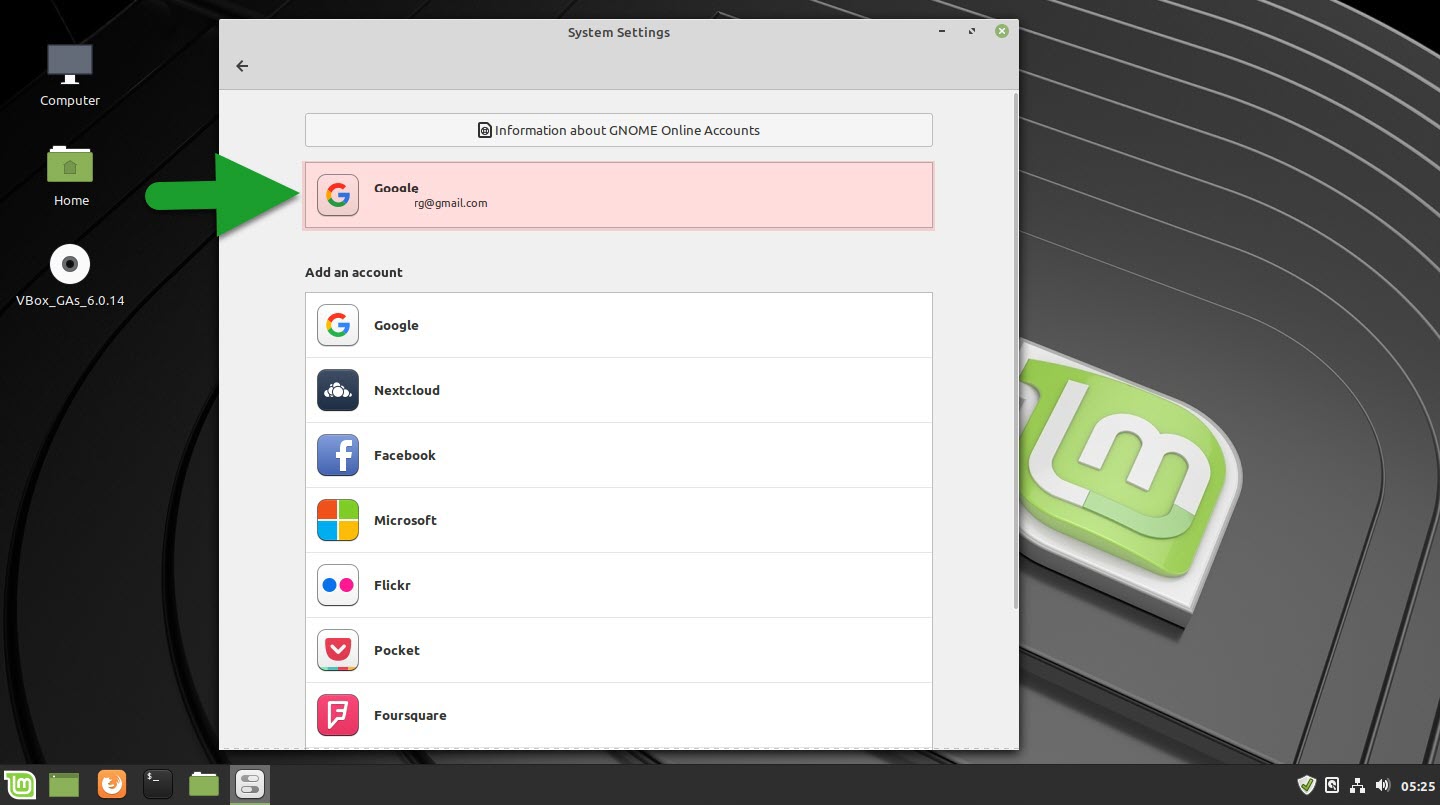
Task: Add a Microsoft account
Action: 619,520
